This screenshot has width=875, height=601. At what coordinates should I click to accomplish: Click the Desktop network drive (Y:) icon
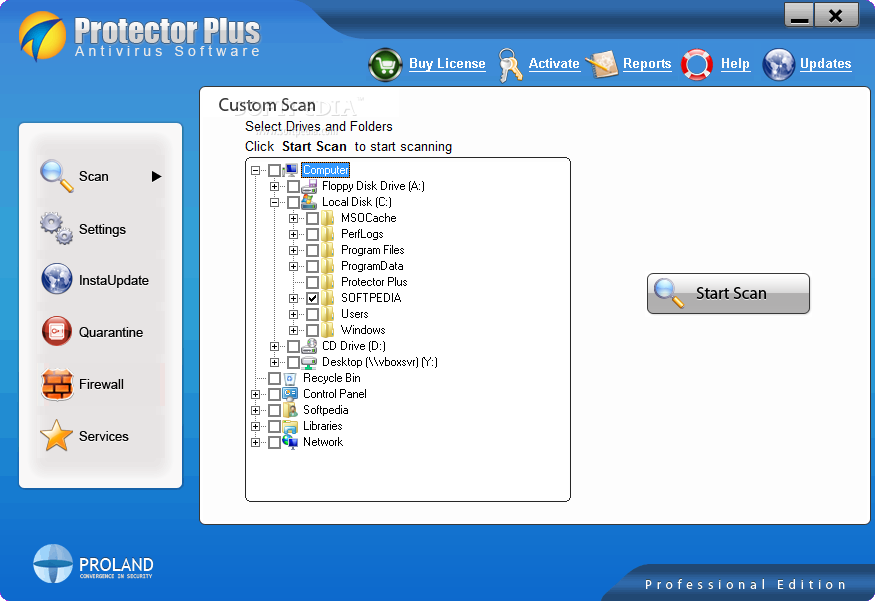click(309, 362)
